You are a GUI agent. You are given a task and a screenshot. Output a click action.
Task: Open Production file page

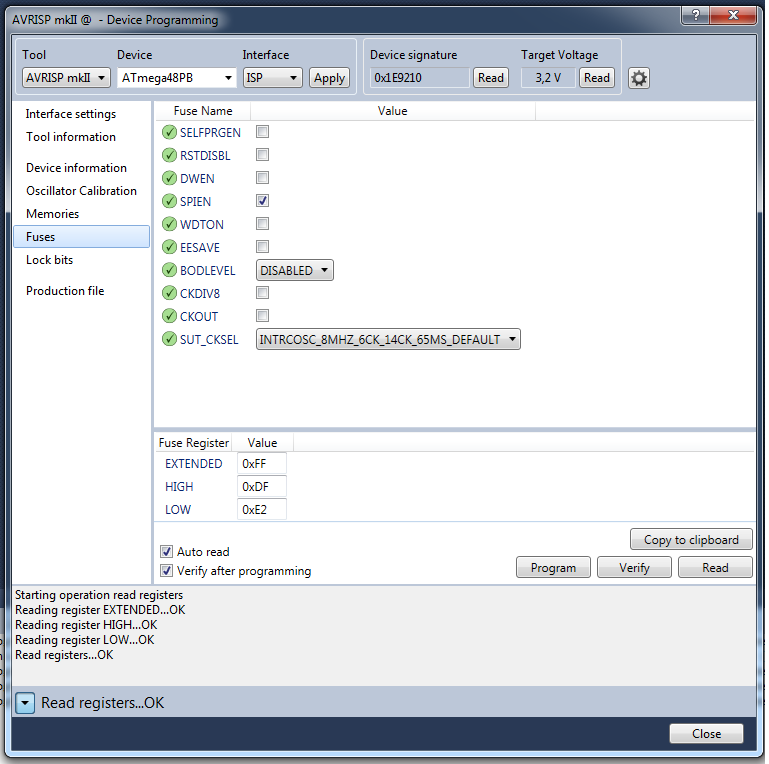click(x=65, y=291)
